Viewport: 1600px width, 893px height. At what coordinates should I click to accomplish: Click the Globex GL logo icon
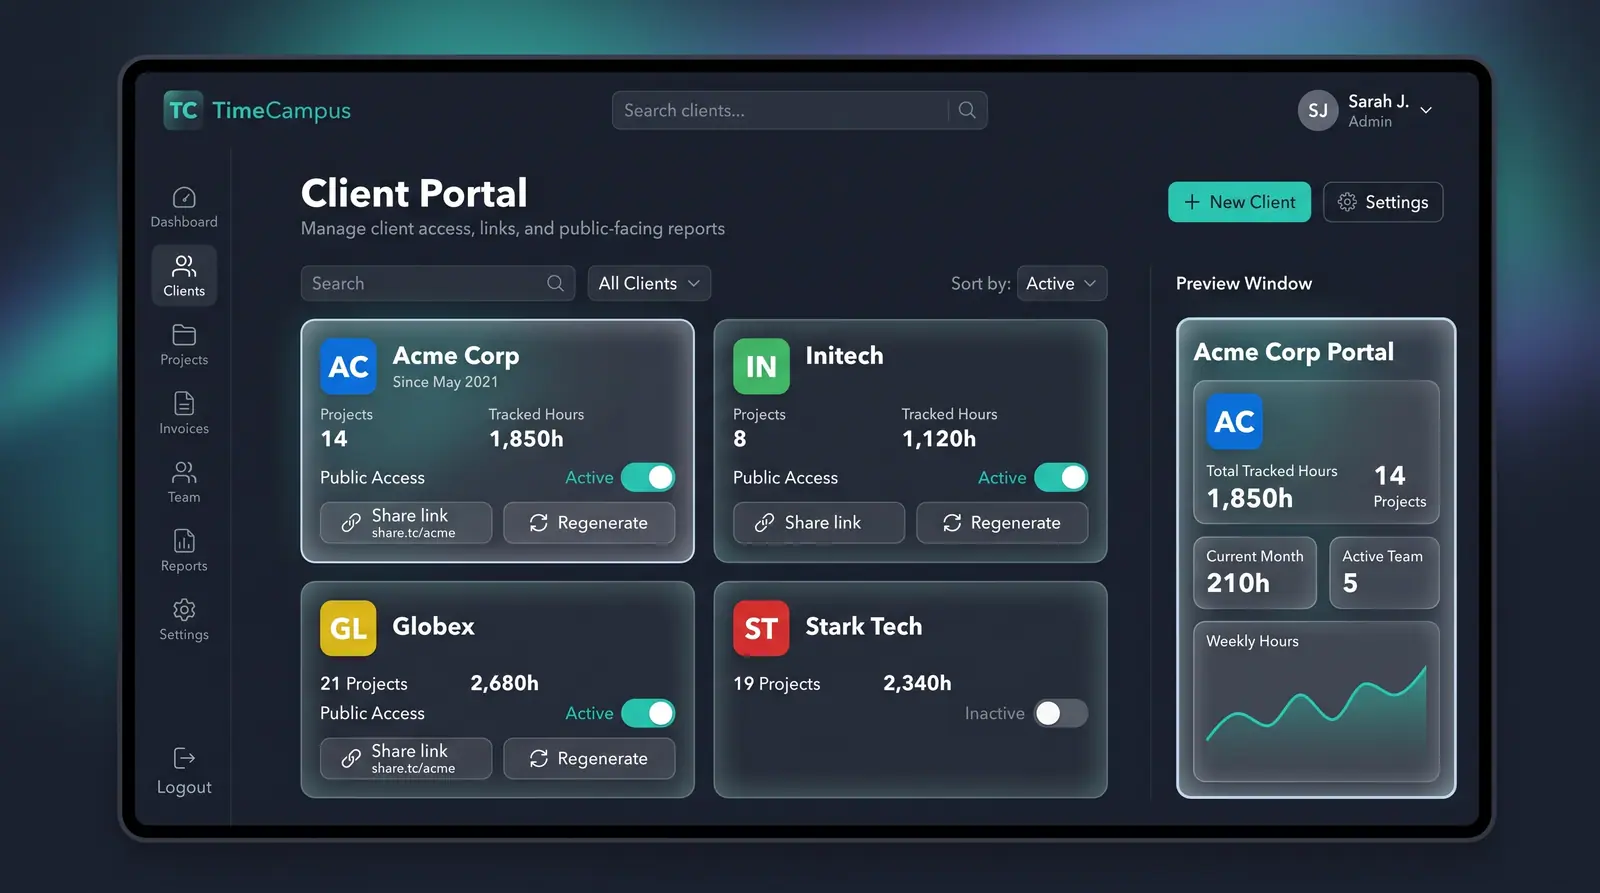[348, 628]
